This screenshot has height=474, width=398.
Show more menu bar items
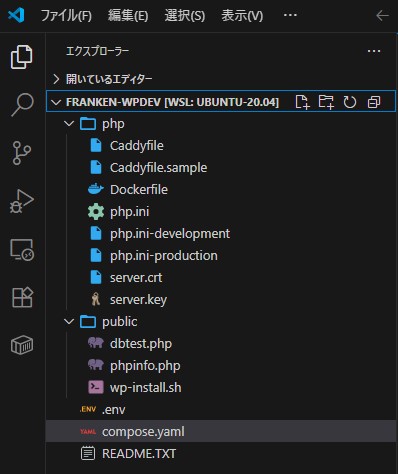click(290, 15)
